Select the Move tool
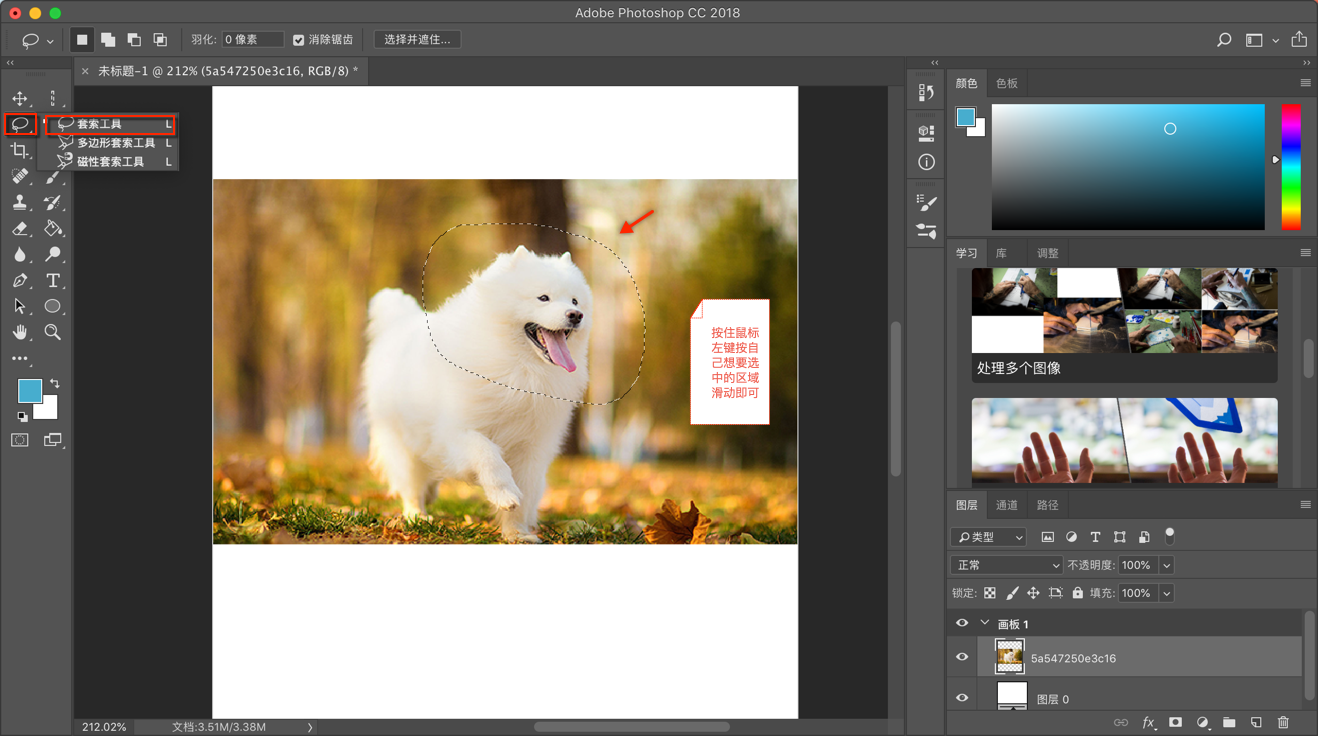Image resolution: width=1318 pixels, height=736 pixels. point(20,98)
